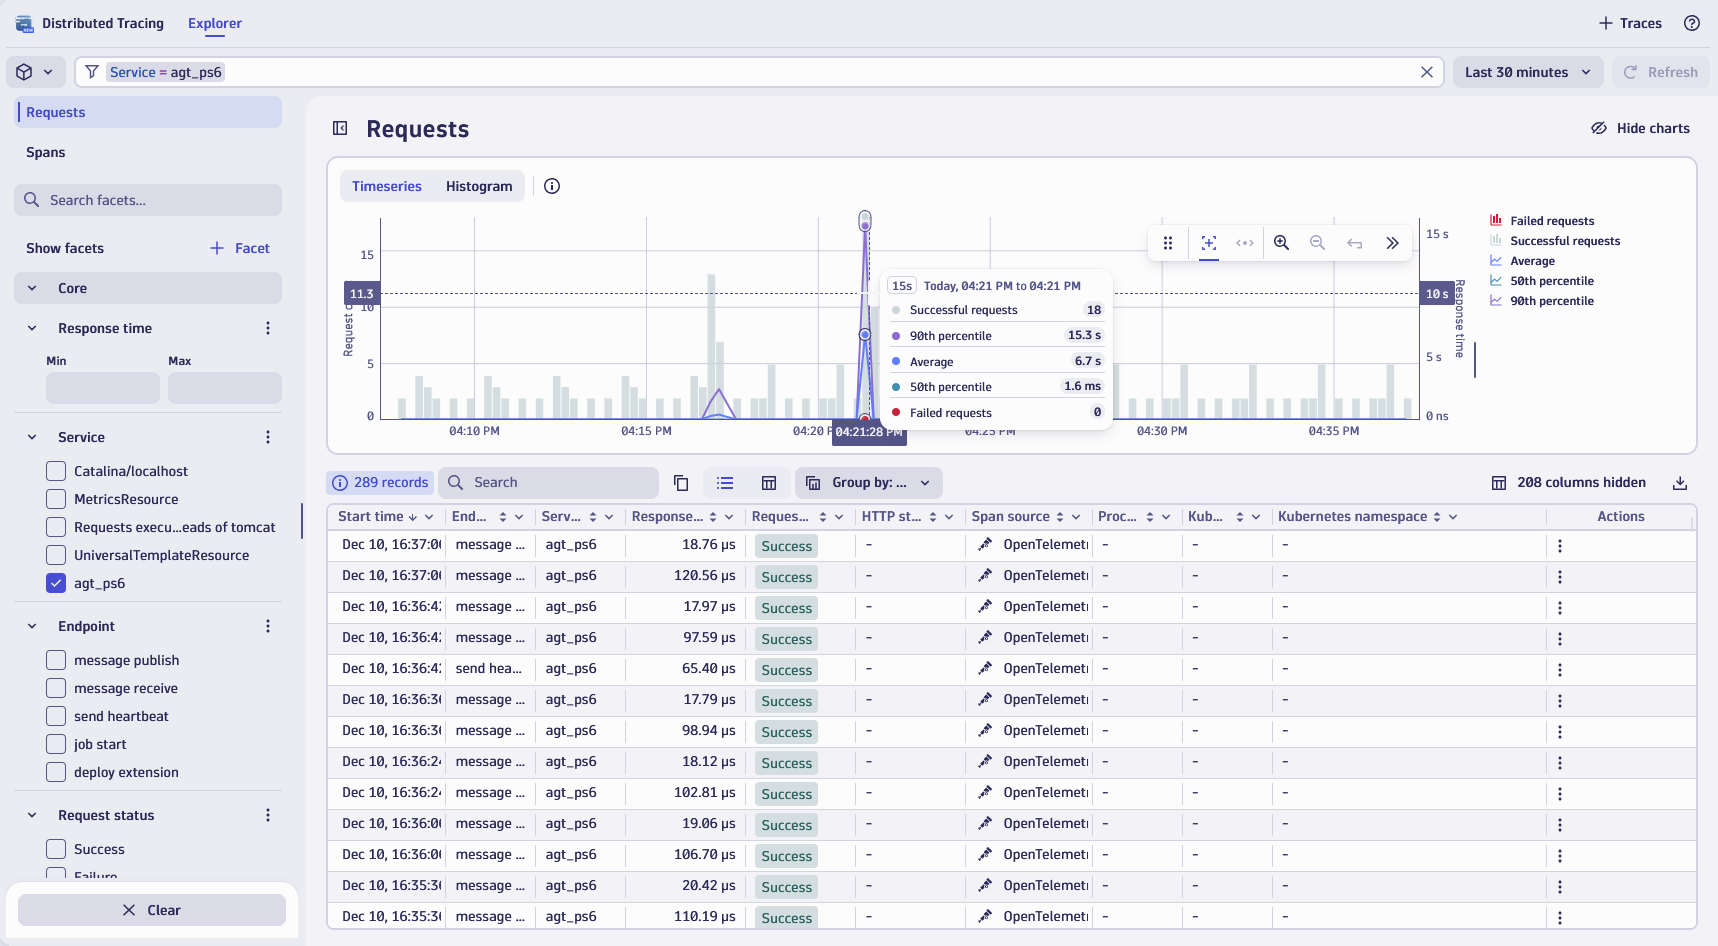Check the message publish endpoint
1718x946 pixels.
point(56,660)
